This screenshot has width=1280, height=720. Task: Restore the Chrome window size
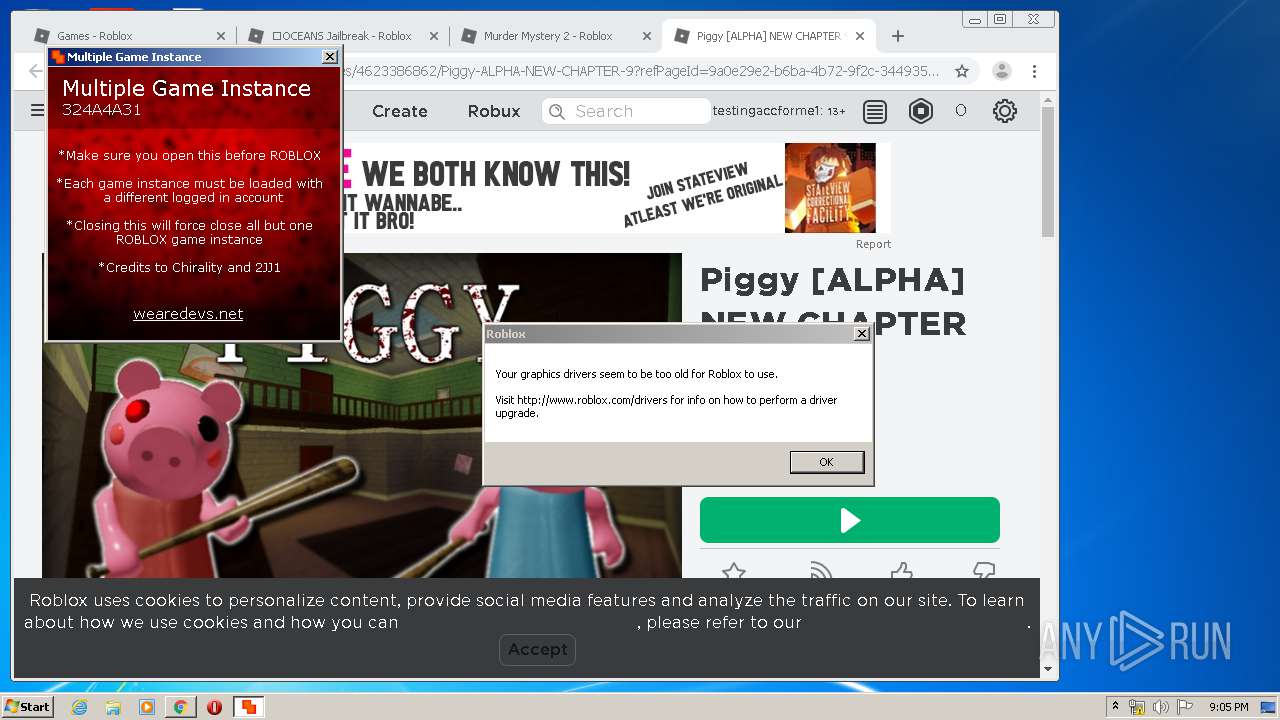1000,19
